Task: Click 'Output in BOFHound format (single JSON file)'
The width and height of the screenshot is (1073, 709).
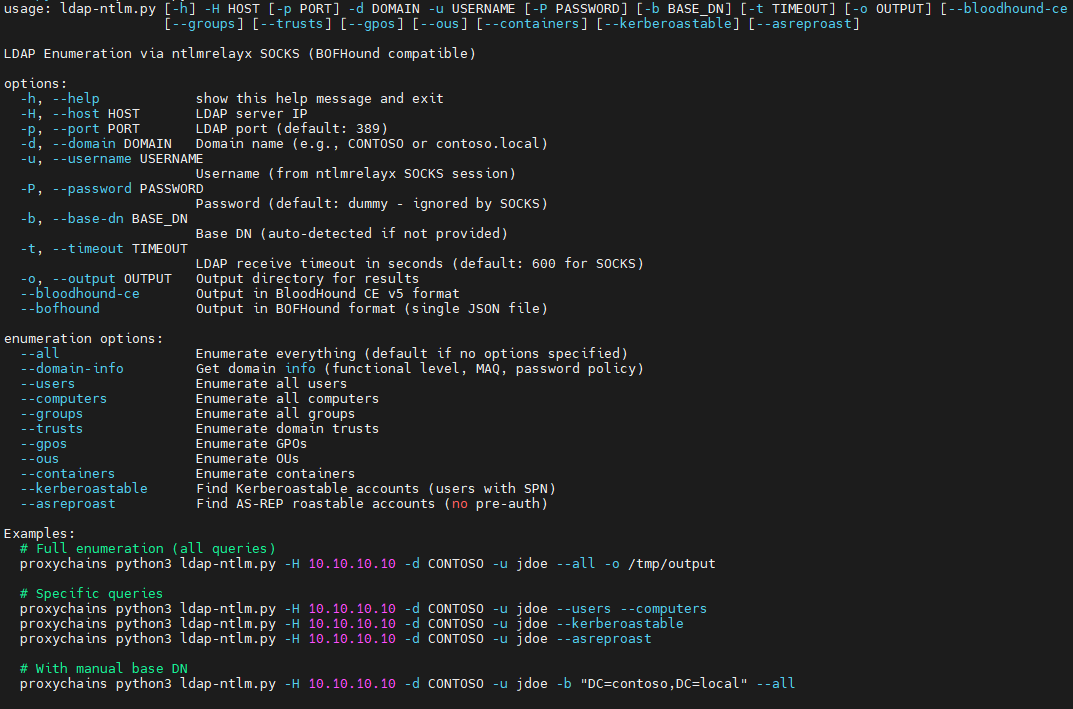Action: (x=372, y=309)
